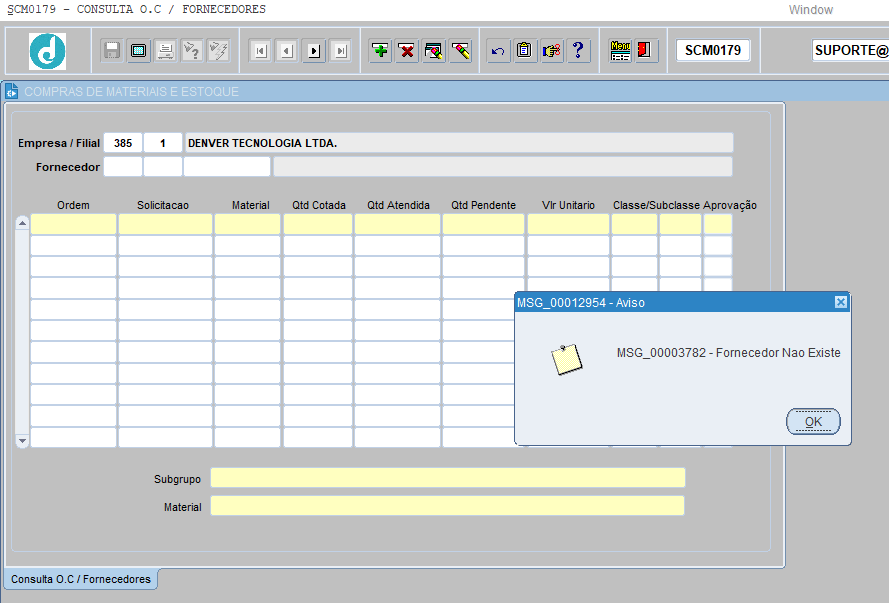This screenshot has width=889, height=603.
Task: Click the undo arrow icon
Action: (x=498, y=50)
